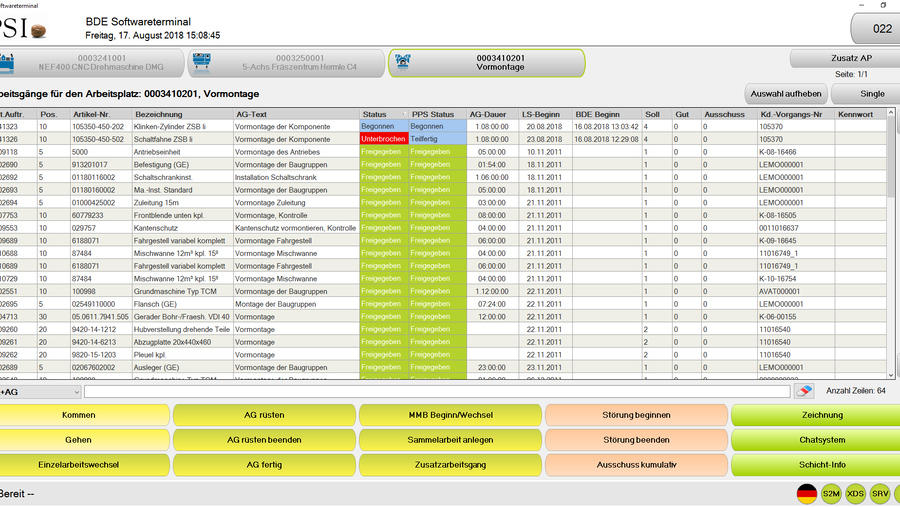
Task: Select the Befestigung (GE) row
Action: (x=443, y=164)
